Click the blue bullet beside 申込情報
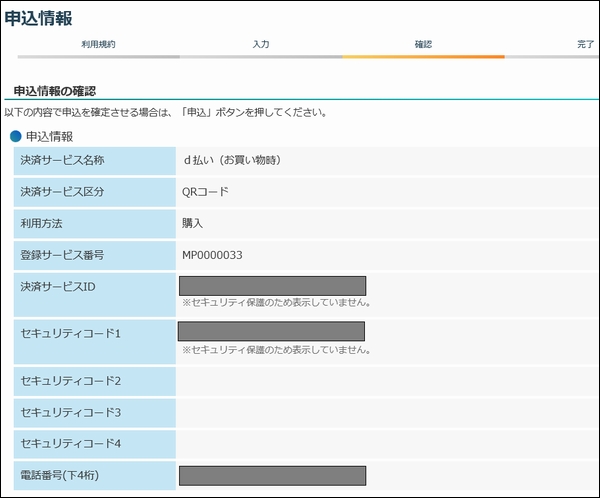The height and width of the screenshot is (498, 600). (x=16, y=136)
